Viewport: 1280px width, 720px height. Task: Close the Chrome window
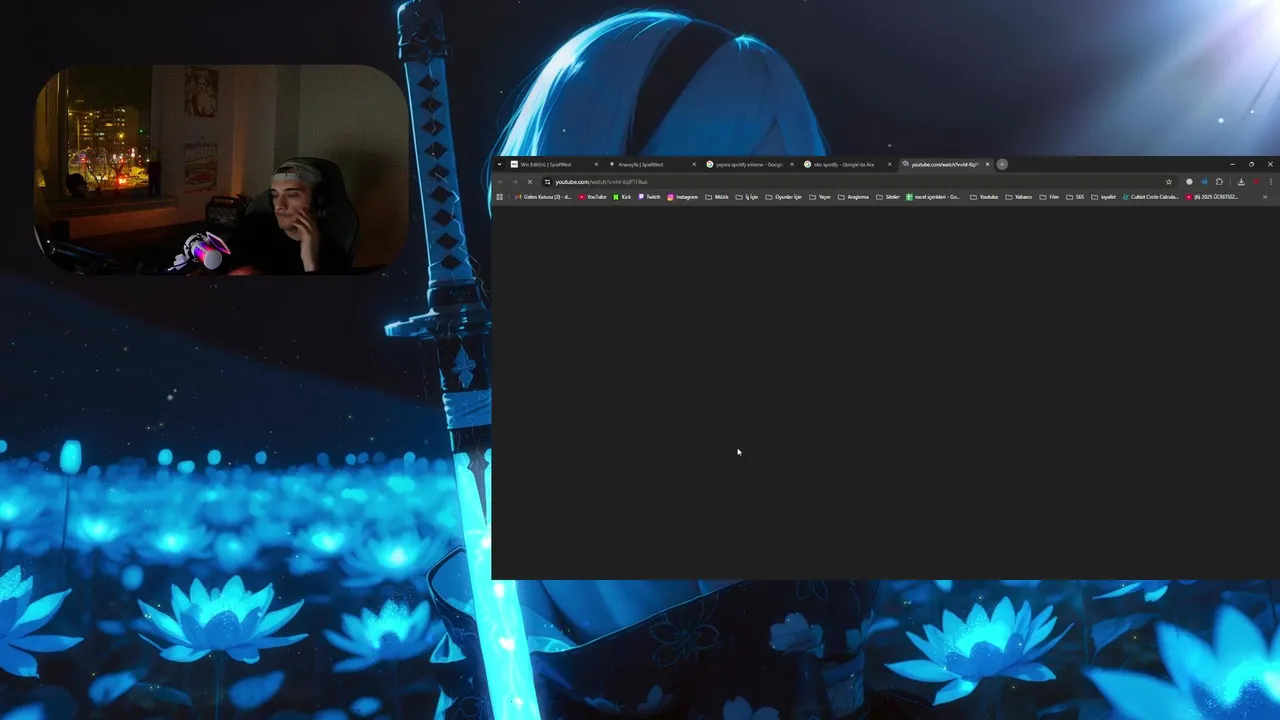click(1270, 164)
